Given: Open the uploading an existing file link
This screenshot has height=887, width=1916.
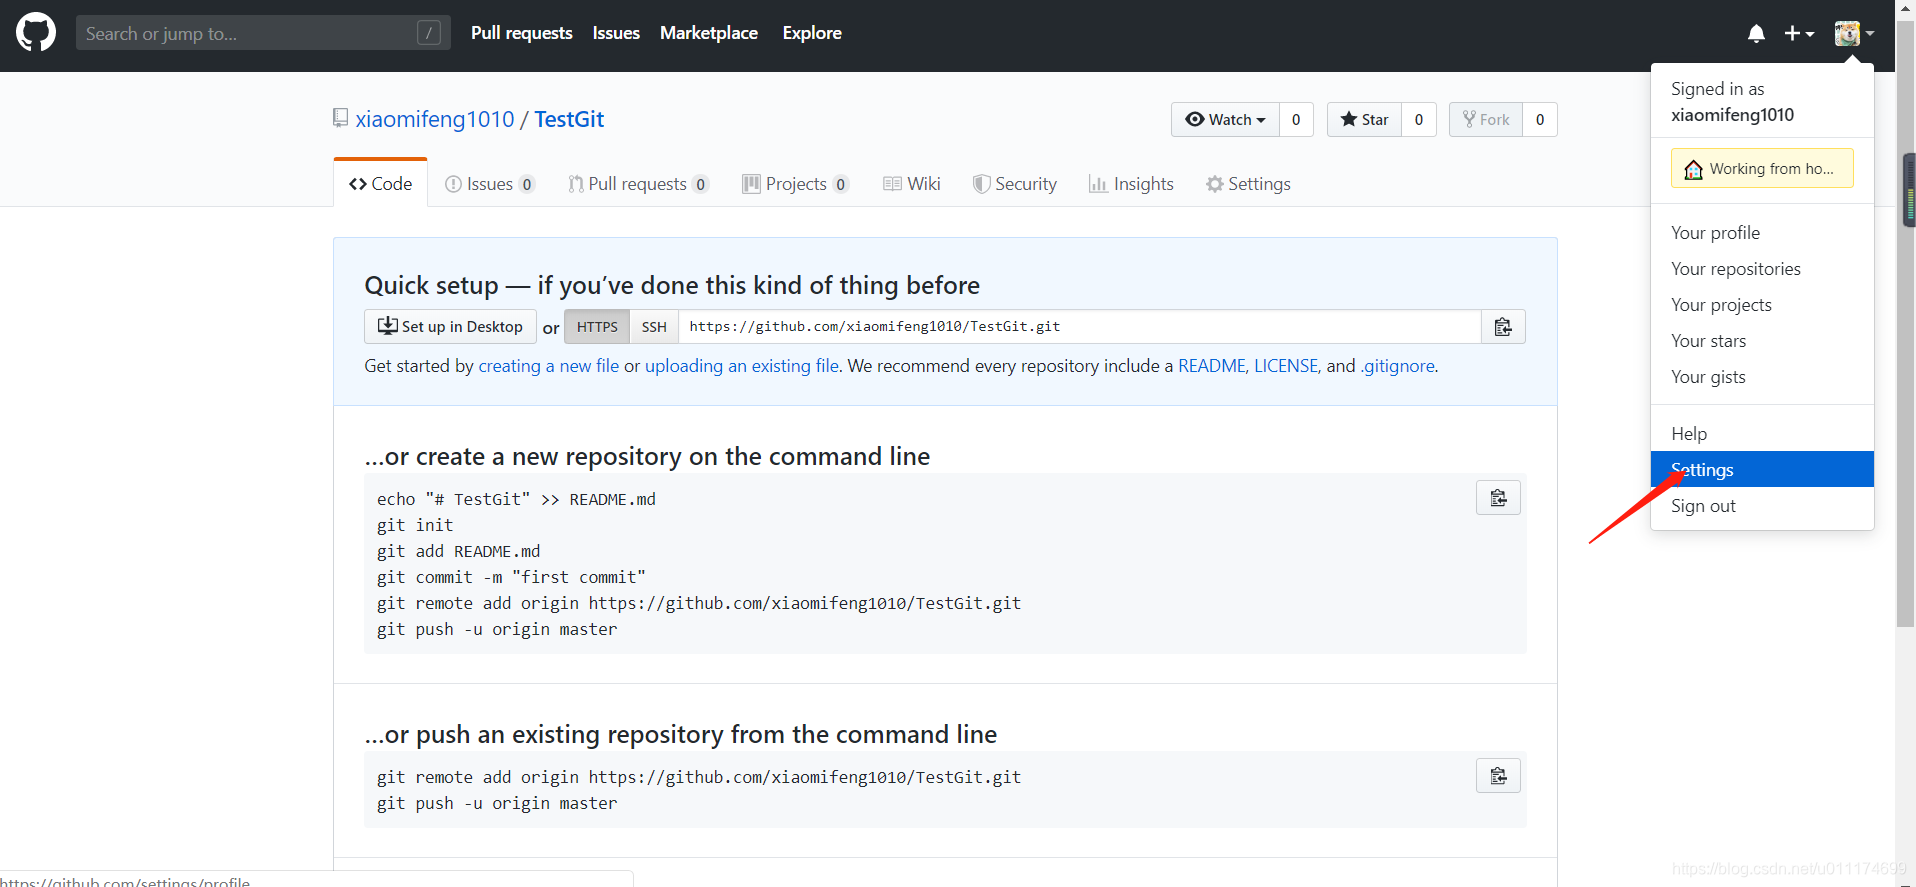Looking at the screenshot, I should (x=742, y=366).
